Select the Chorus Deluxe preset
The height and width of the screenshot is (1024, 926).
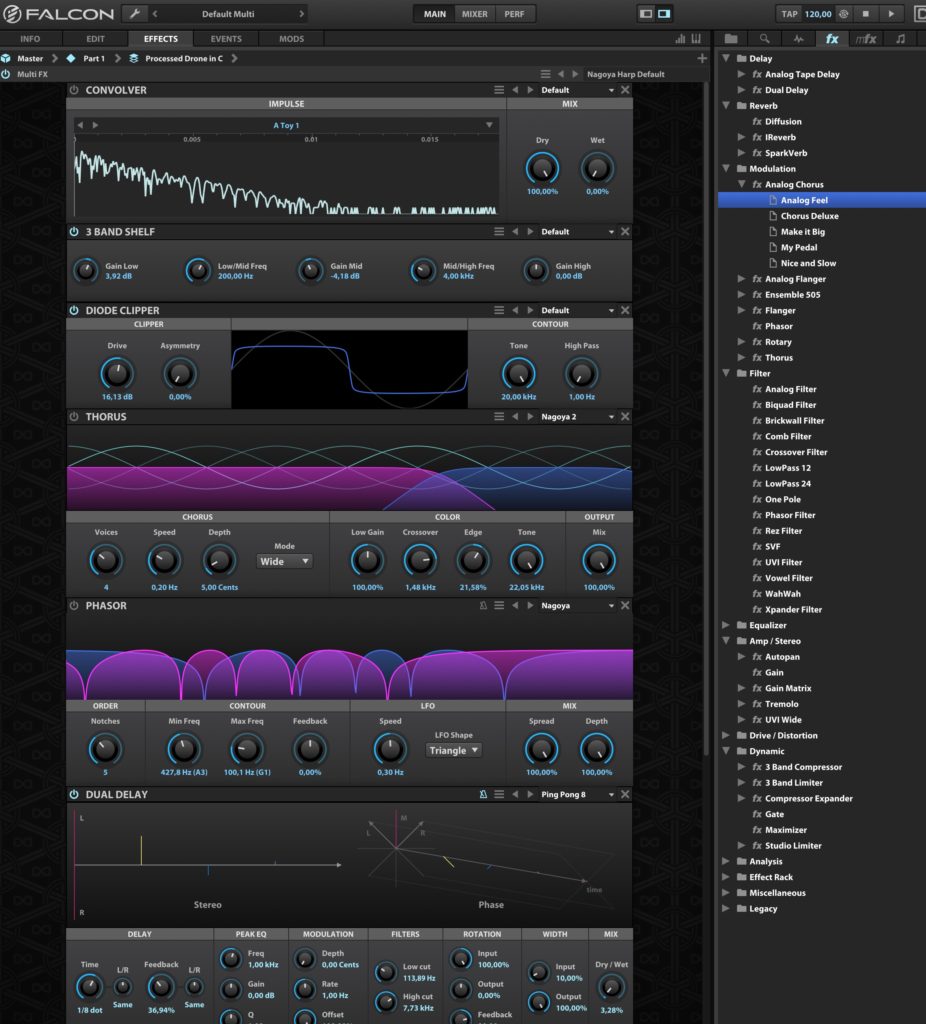[x=809, y=216]
